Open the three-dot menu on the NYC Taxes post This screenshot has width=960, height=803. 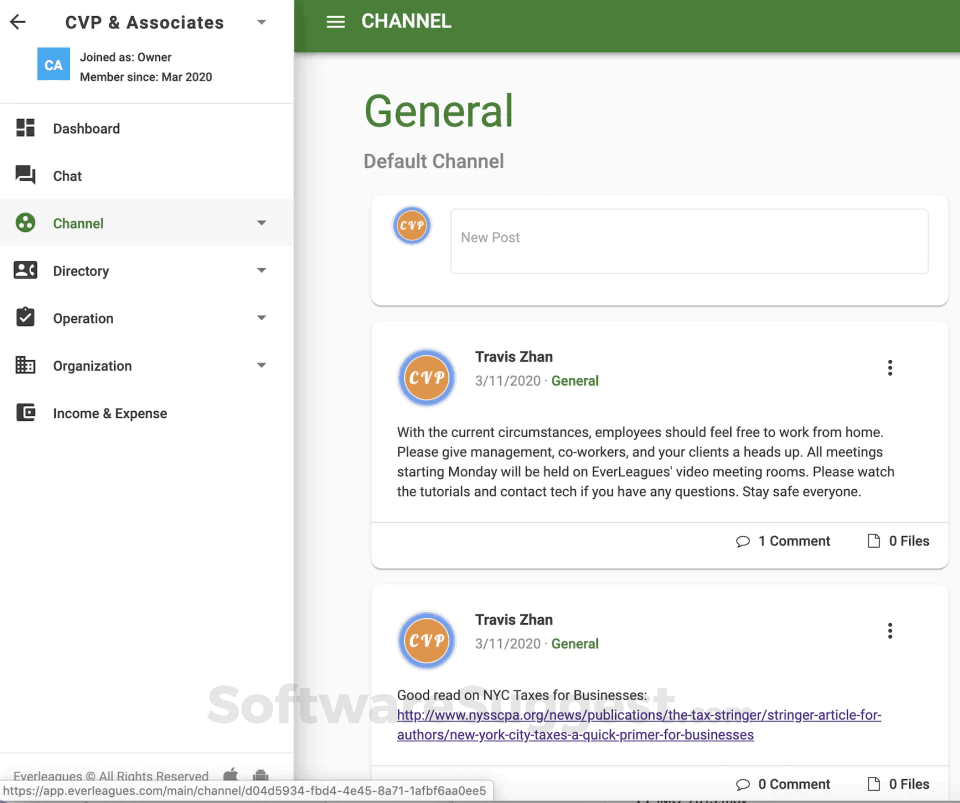pos(890,630)
